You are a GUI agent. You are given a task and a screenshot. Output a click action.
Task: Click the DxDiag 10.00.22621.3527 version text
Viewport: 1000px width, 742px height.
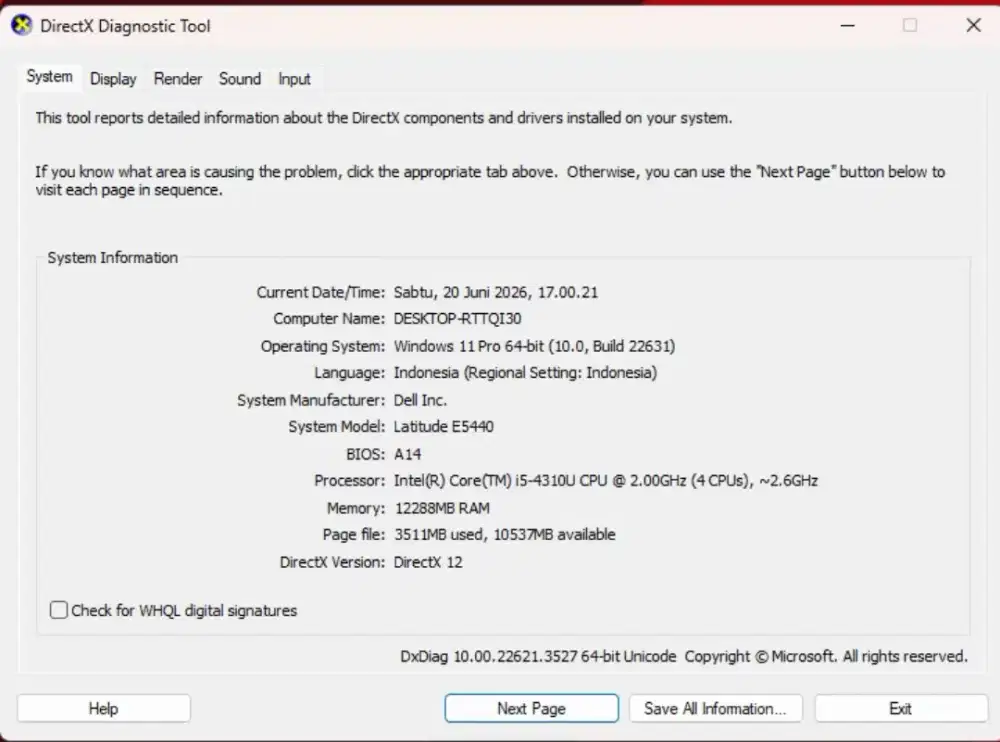538,656
